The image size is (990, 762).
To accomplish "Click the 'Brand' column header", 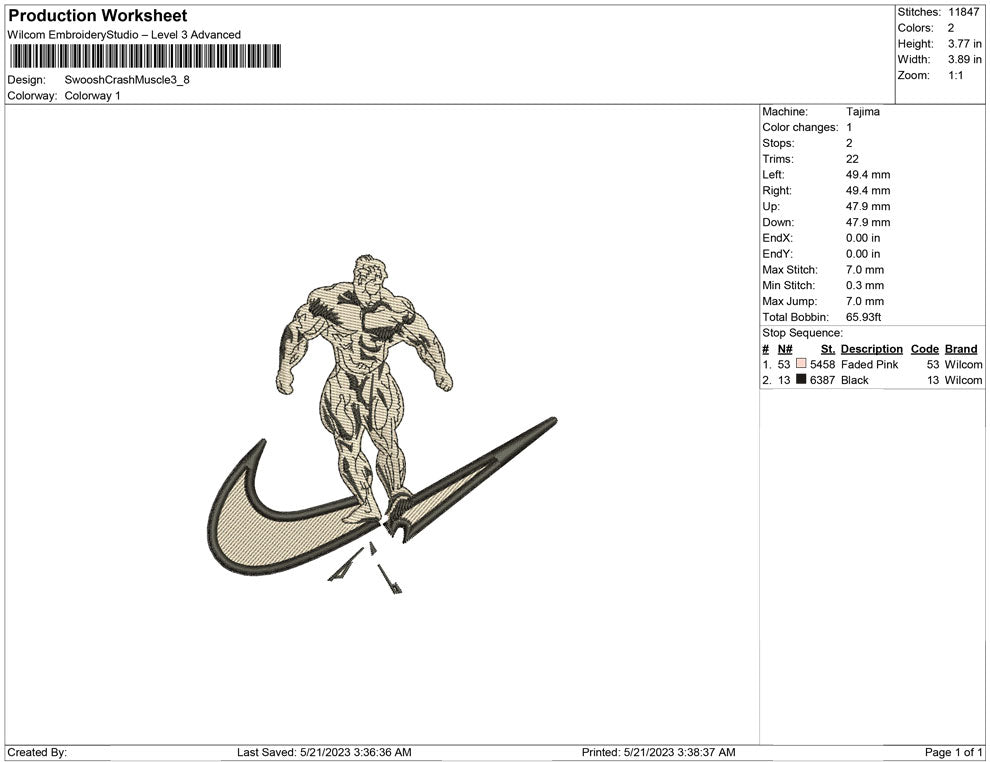I will click(961, 348).
